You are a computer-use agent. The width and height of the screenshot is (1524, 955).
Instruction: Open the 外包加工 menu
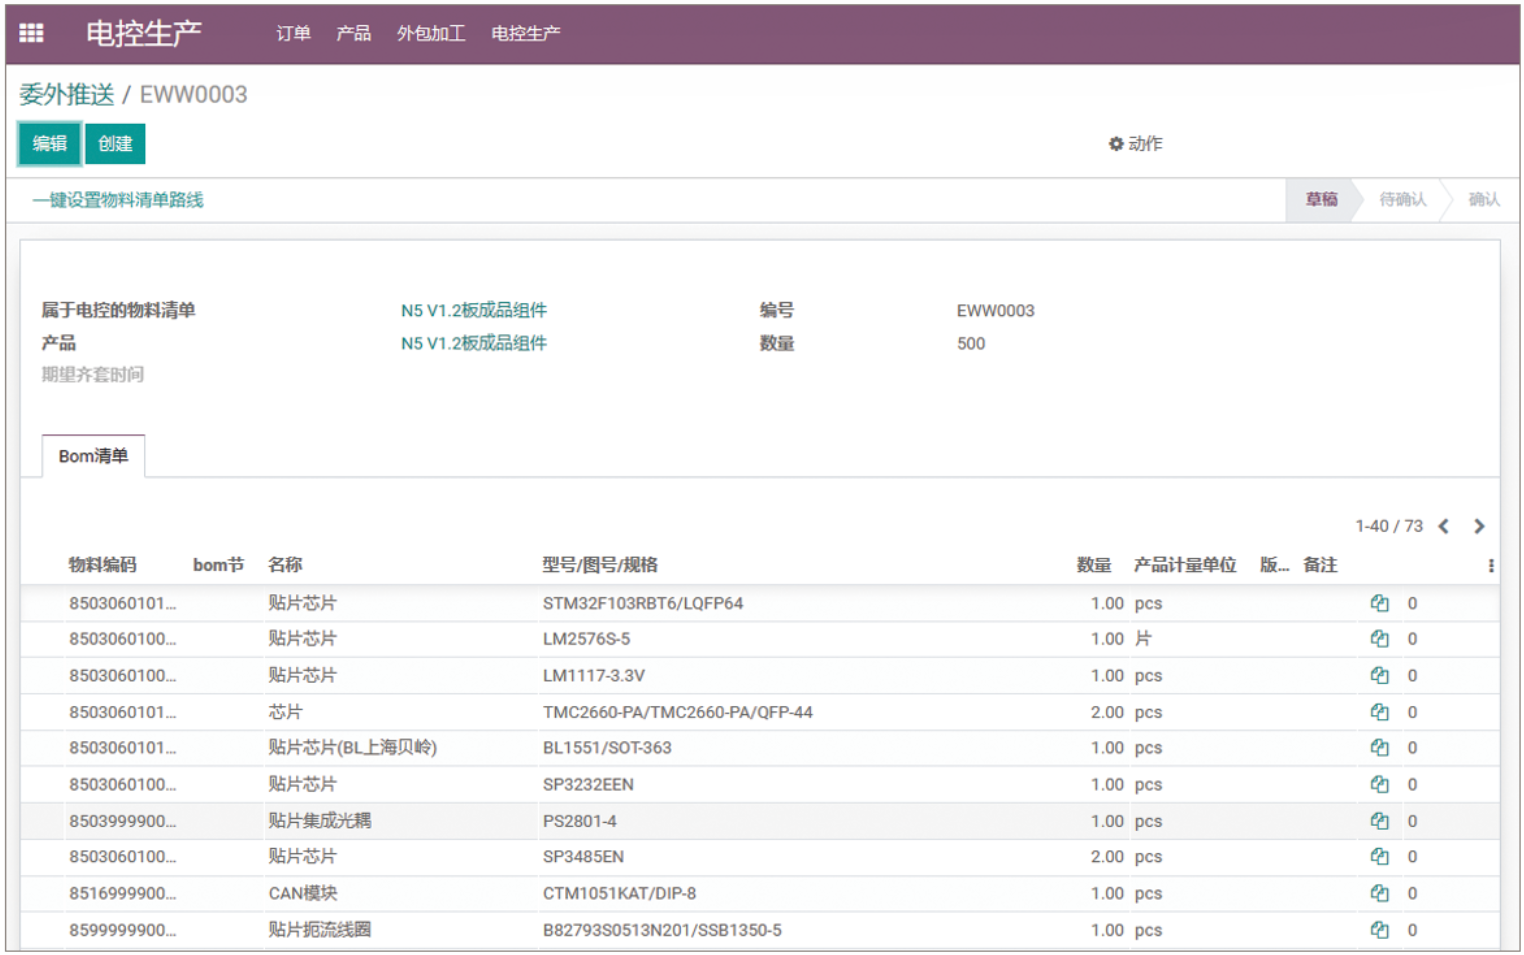[x=430, y=34]
